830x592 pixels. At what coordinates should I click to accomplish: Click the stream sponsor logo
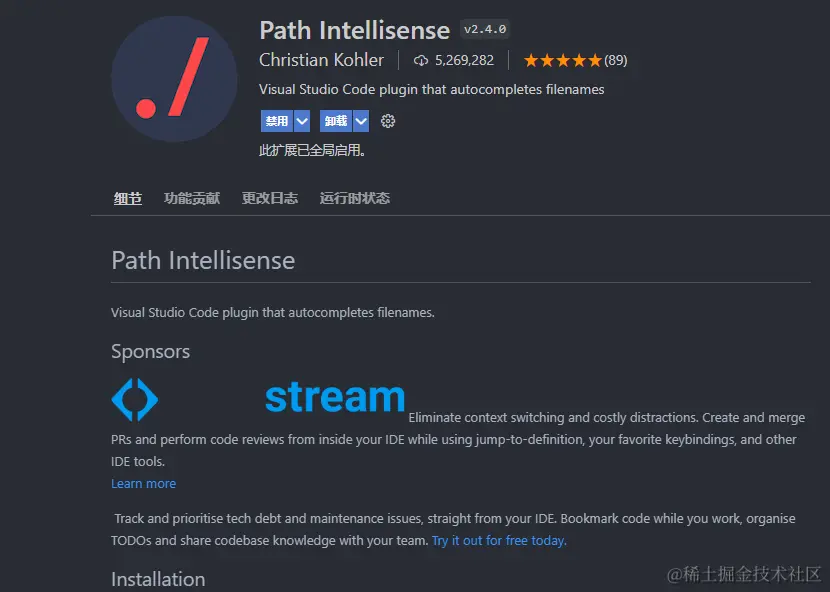(335, 397)
